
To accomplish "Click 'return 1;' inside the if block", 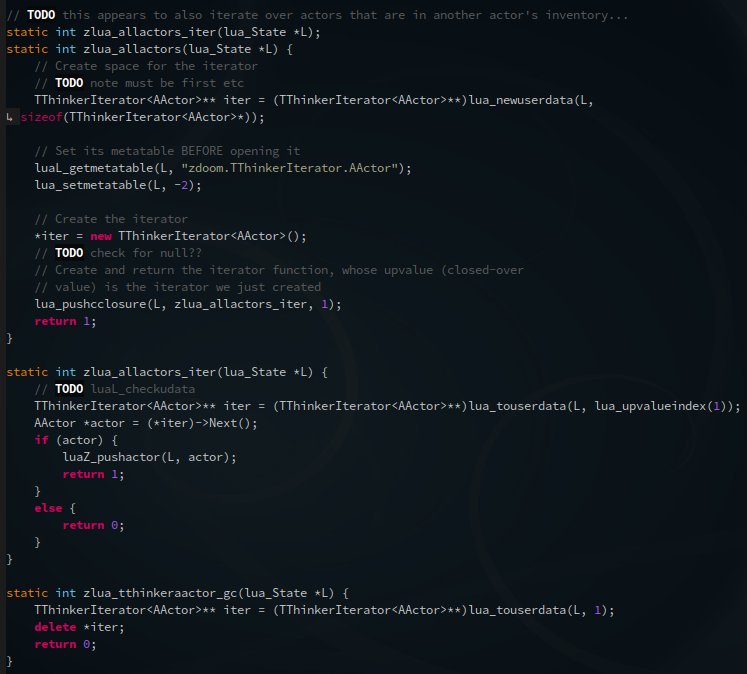I will click(93, 474).
